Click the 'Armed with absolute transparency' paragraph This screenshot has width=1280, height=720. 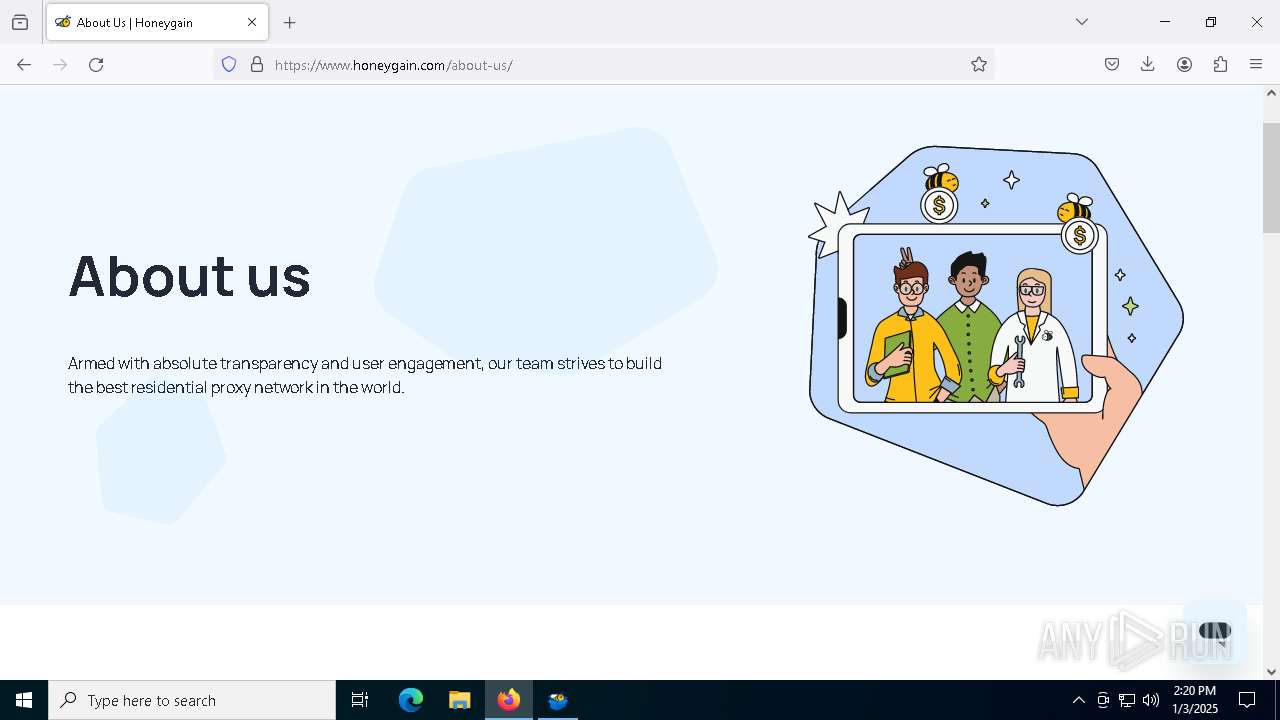[x=365, y=375]
